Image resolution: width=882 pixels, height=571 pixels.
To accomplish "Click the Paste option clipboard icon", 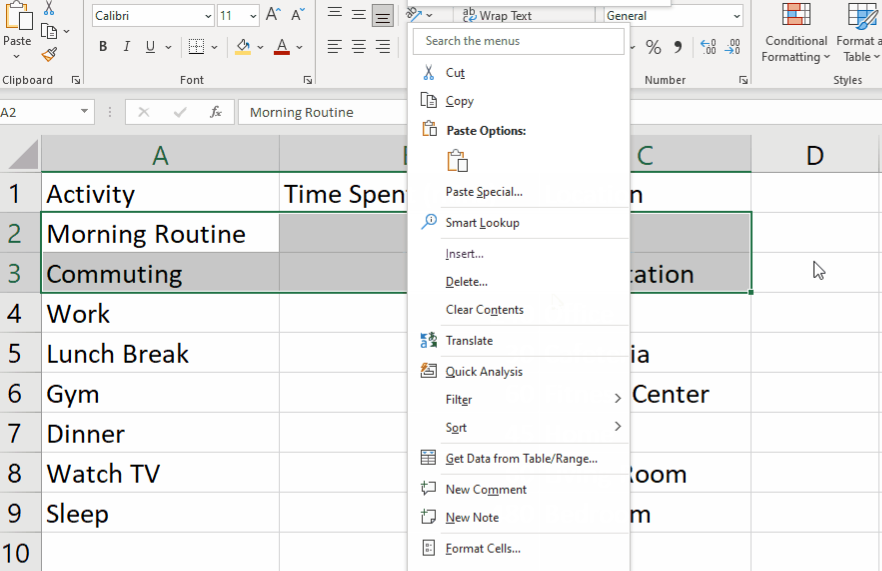I will [x=458, y=161].
